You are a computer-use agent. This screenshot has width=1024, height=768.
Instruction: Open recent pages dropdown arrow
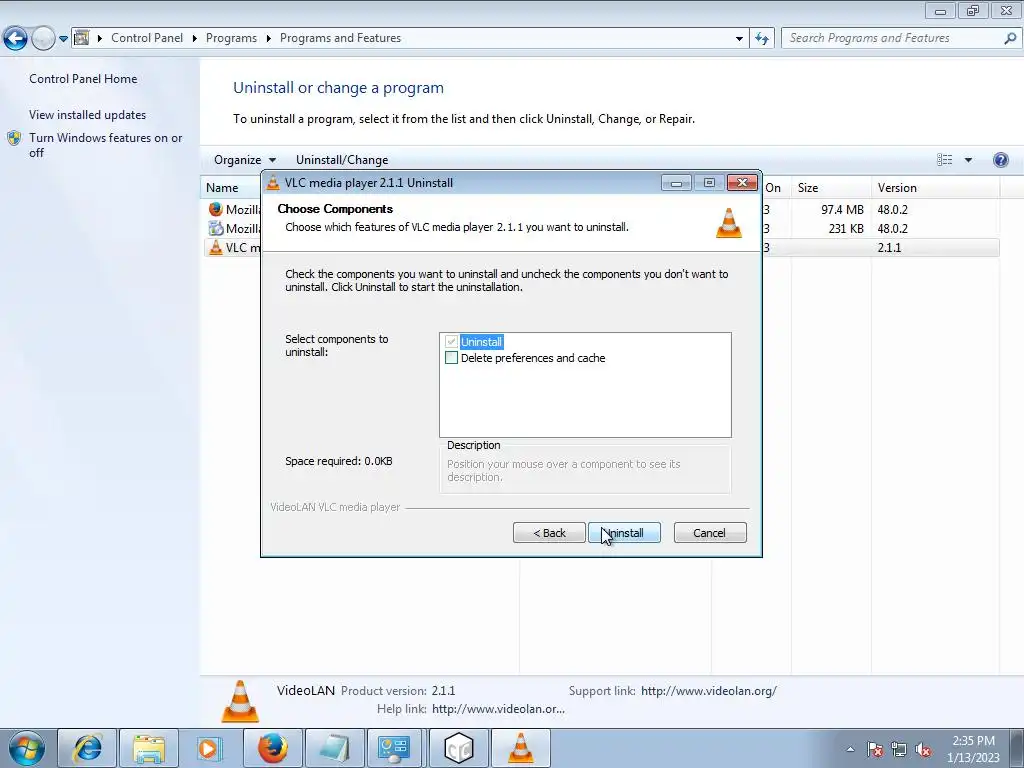[x=63, y=39]
